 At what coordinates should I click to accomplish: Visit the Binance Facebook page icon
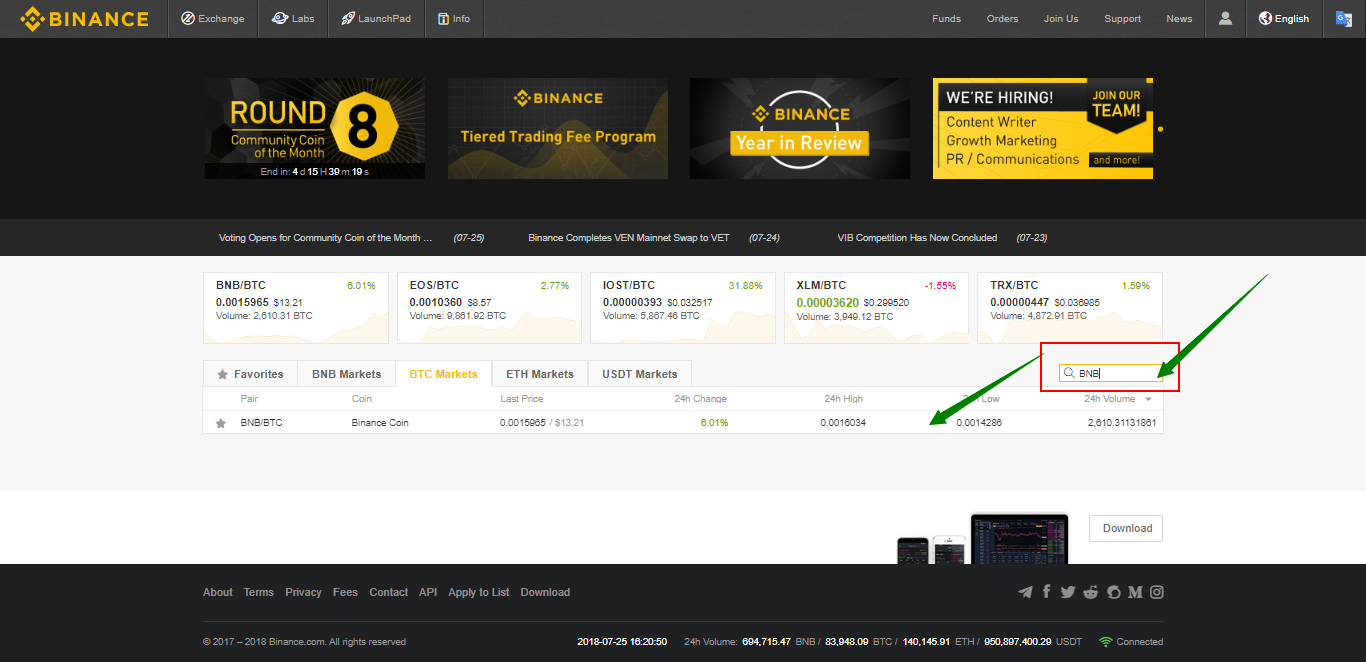click(x=1047, y=592)
